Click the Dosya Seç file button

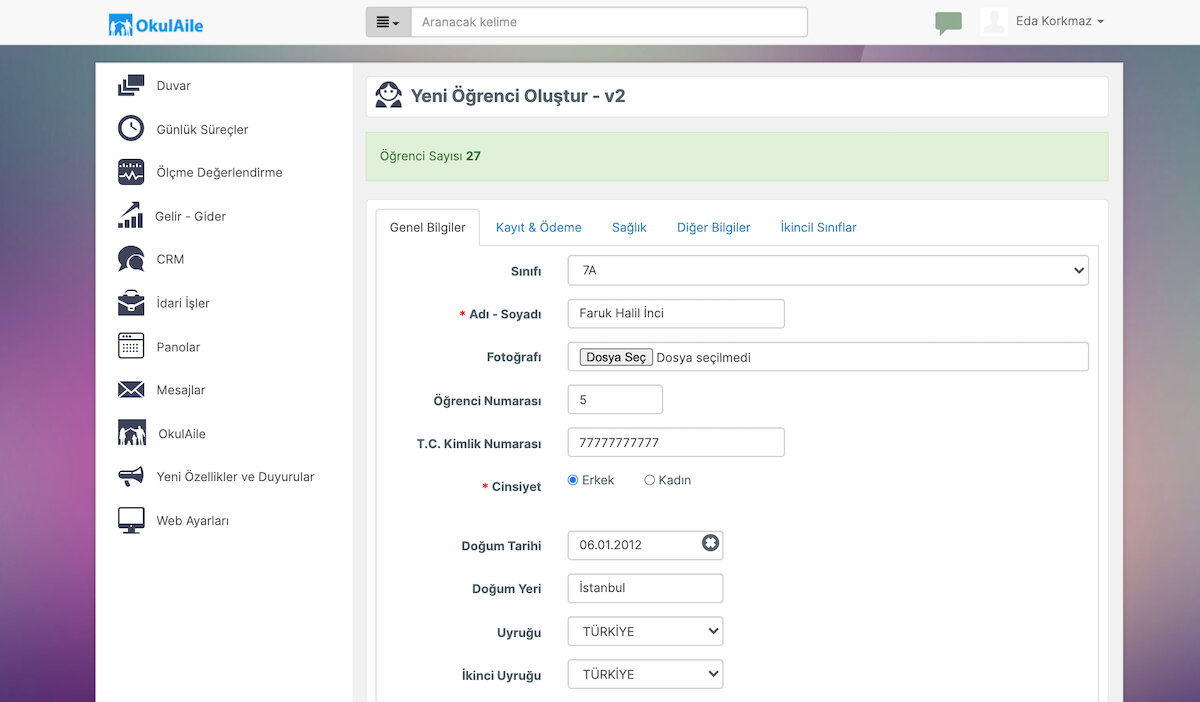[x=616, y=357]
